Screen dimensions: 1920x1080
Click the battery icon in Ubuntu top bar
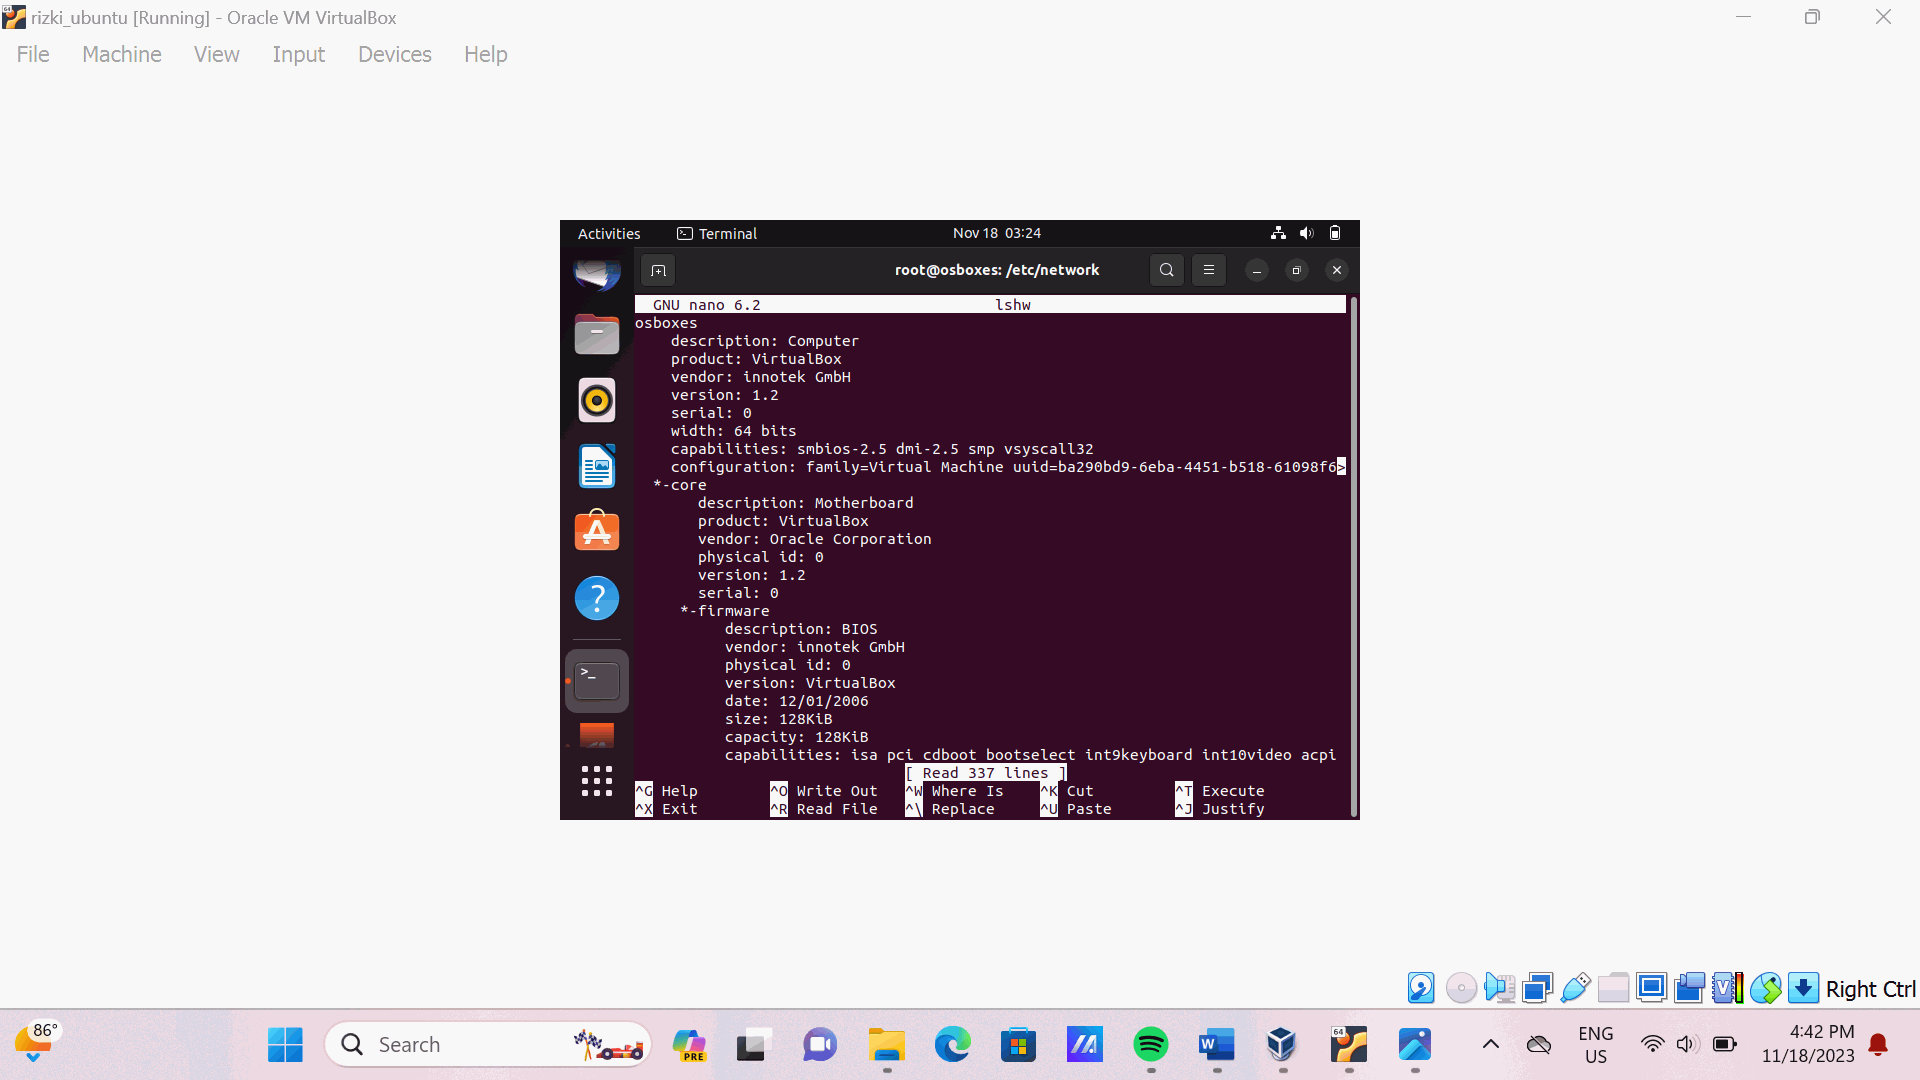(x=1335, y=233)
